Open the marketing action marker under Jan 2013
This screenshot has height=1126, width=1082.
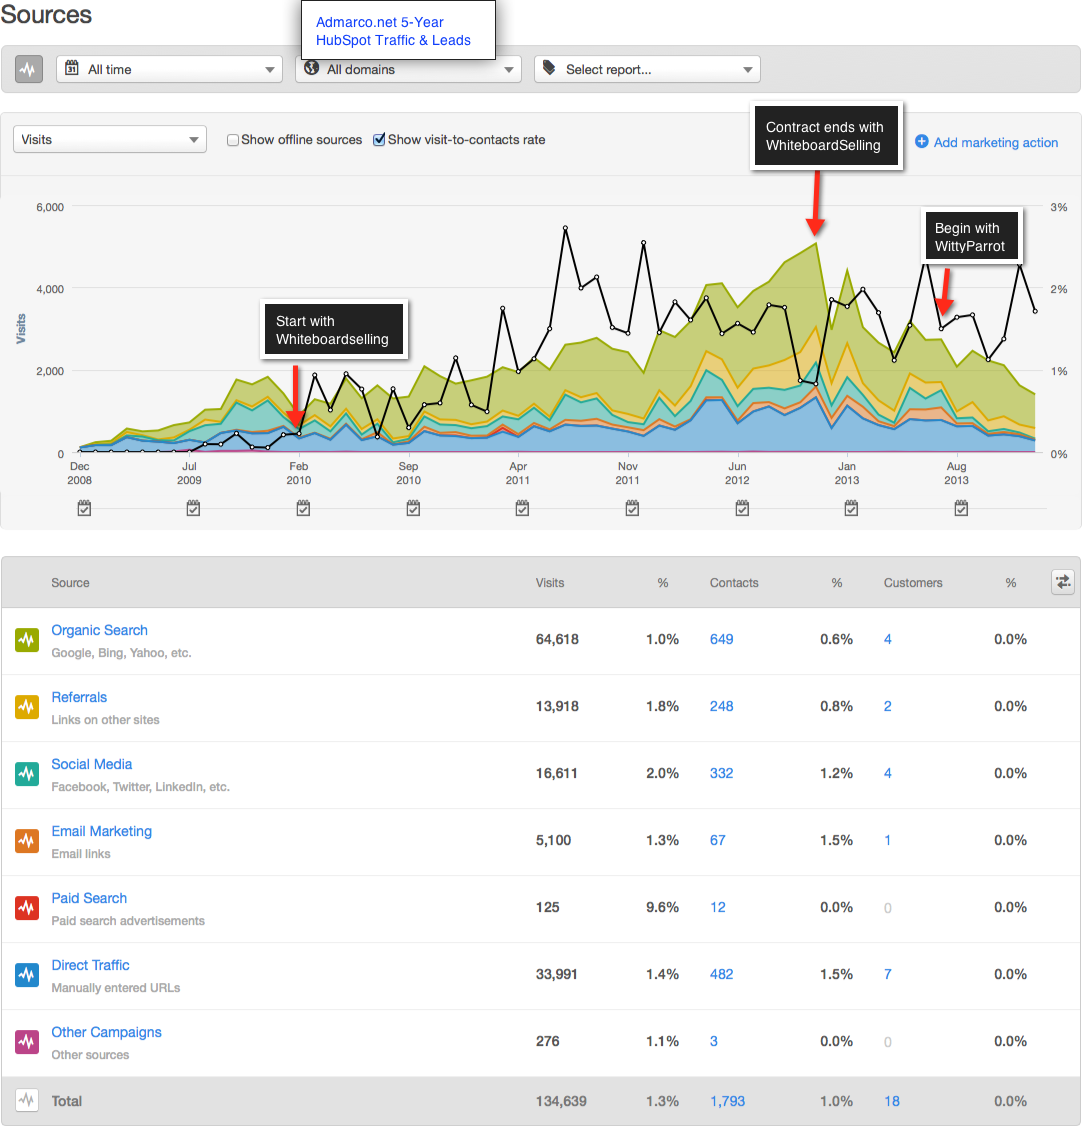coord(851,508)
